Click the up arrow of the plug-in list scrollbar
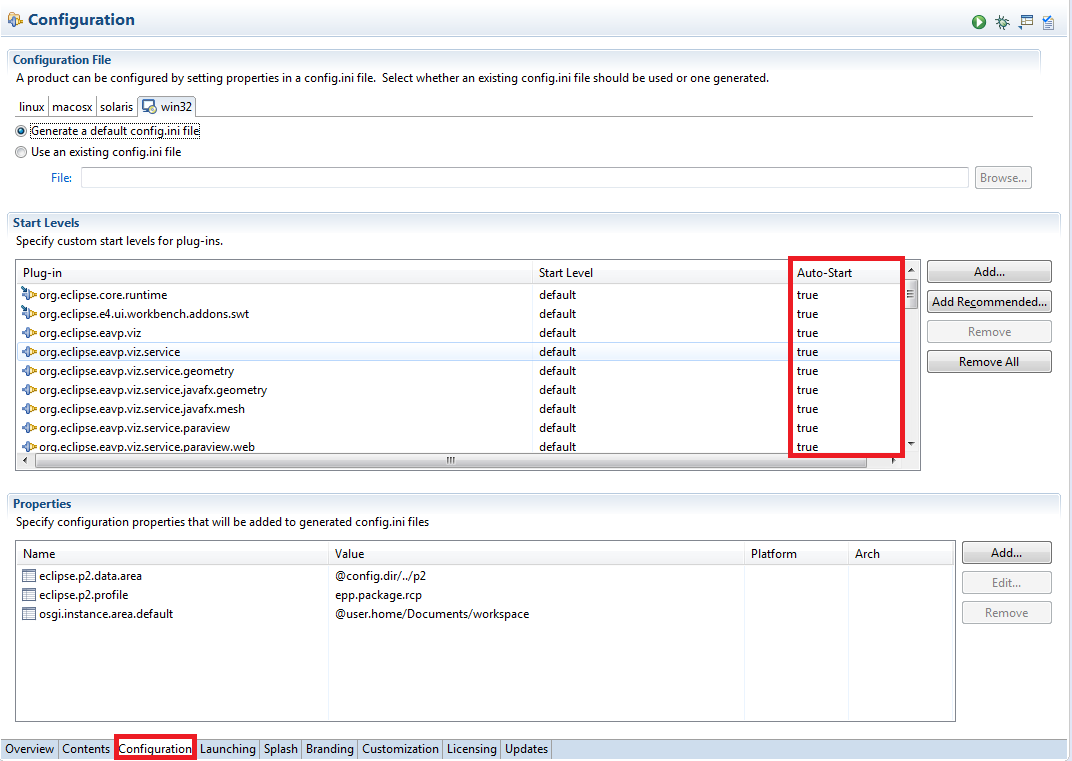Screen dimensions: 1072x761 coord(911,270)
